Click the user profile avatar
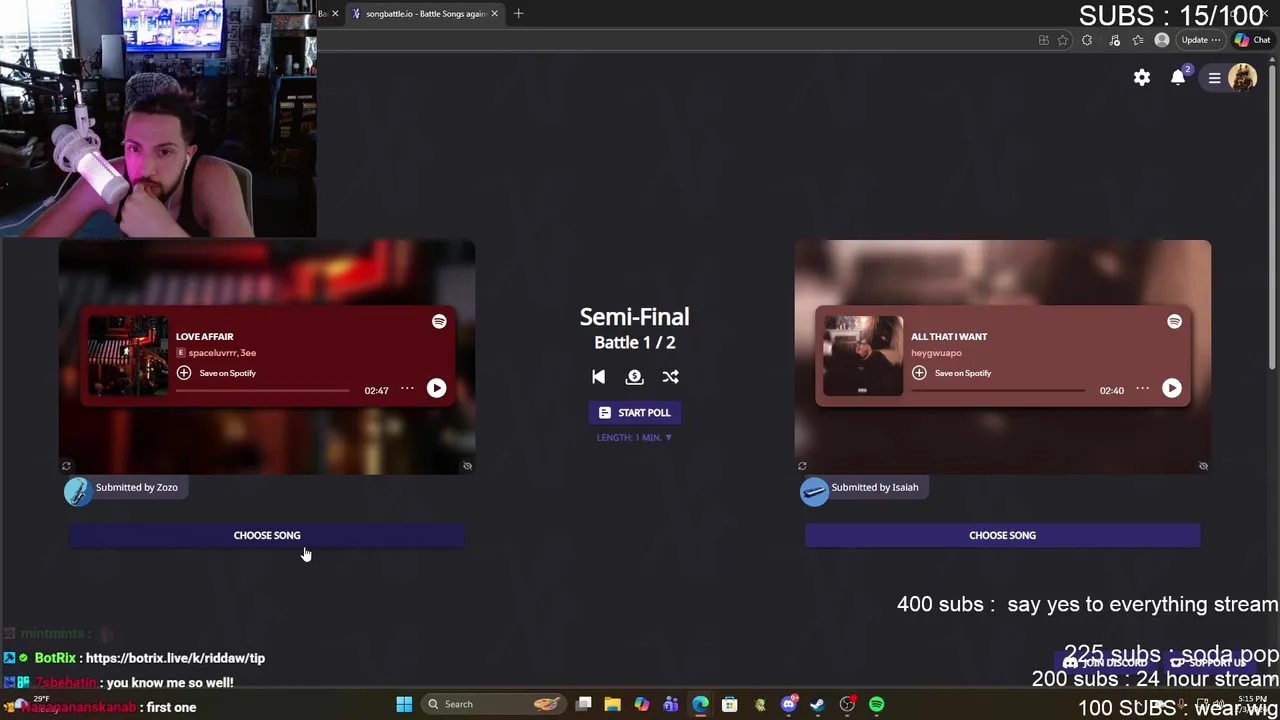Viewport: 1280px width, 720px height. pos(1243,77)
